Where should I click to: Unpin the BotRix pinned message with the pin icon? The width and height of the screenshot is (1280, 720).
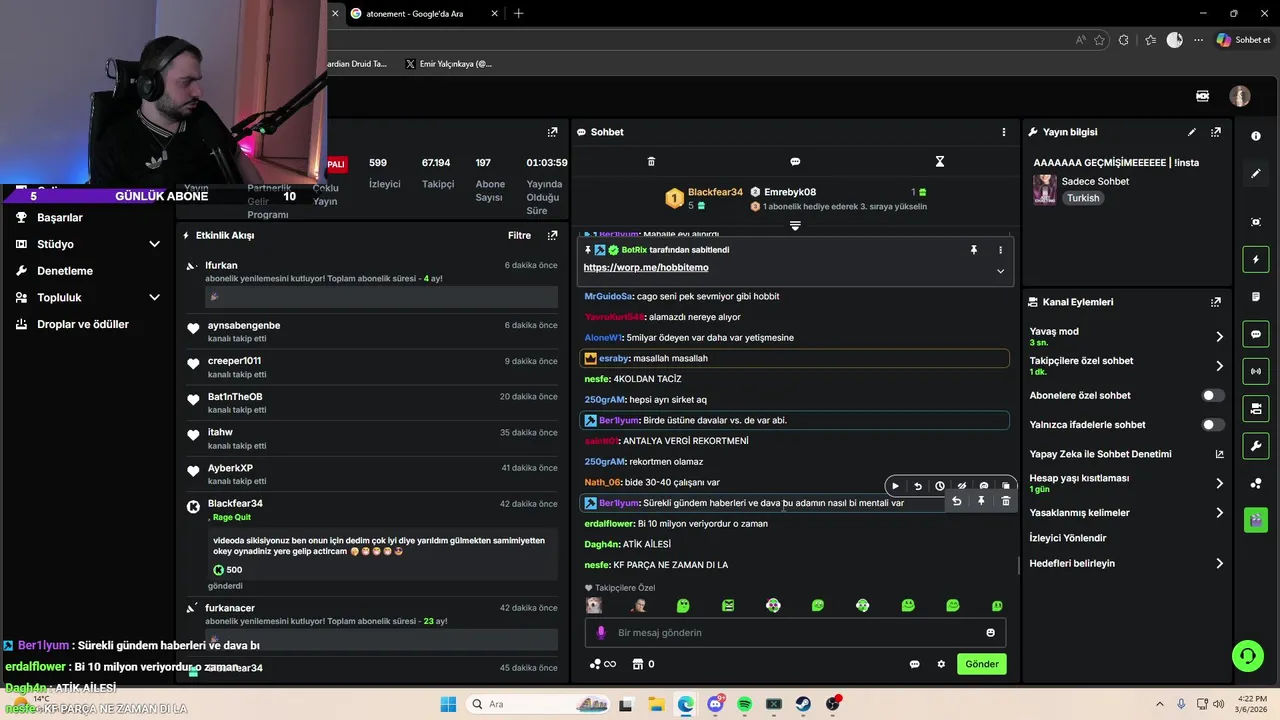(974, 250)
